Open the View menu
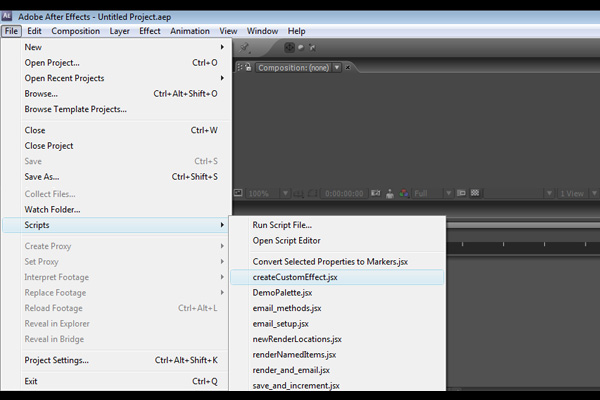 coord(228,31)
